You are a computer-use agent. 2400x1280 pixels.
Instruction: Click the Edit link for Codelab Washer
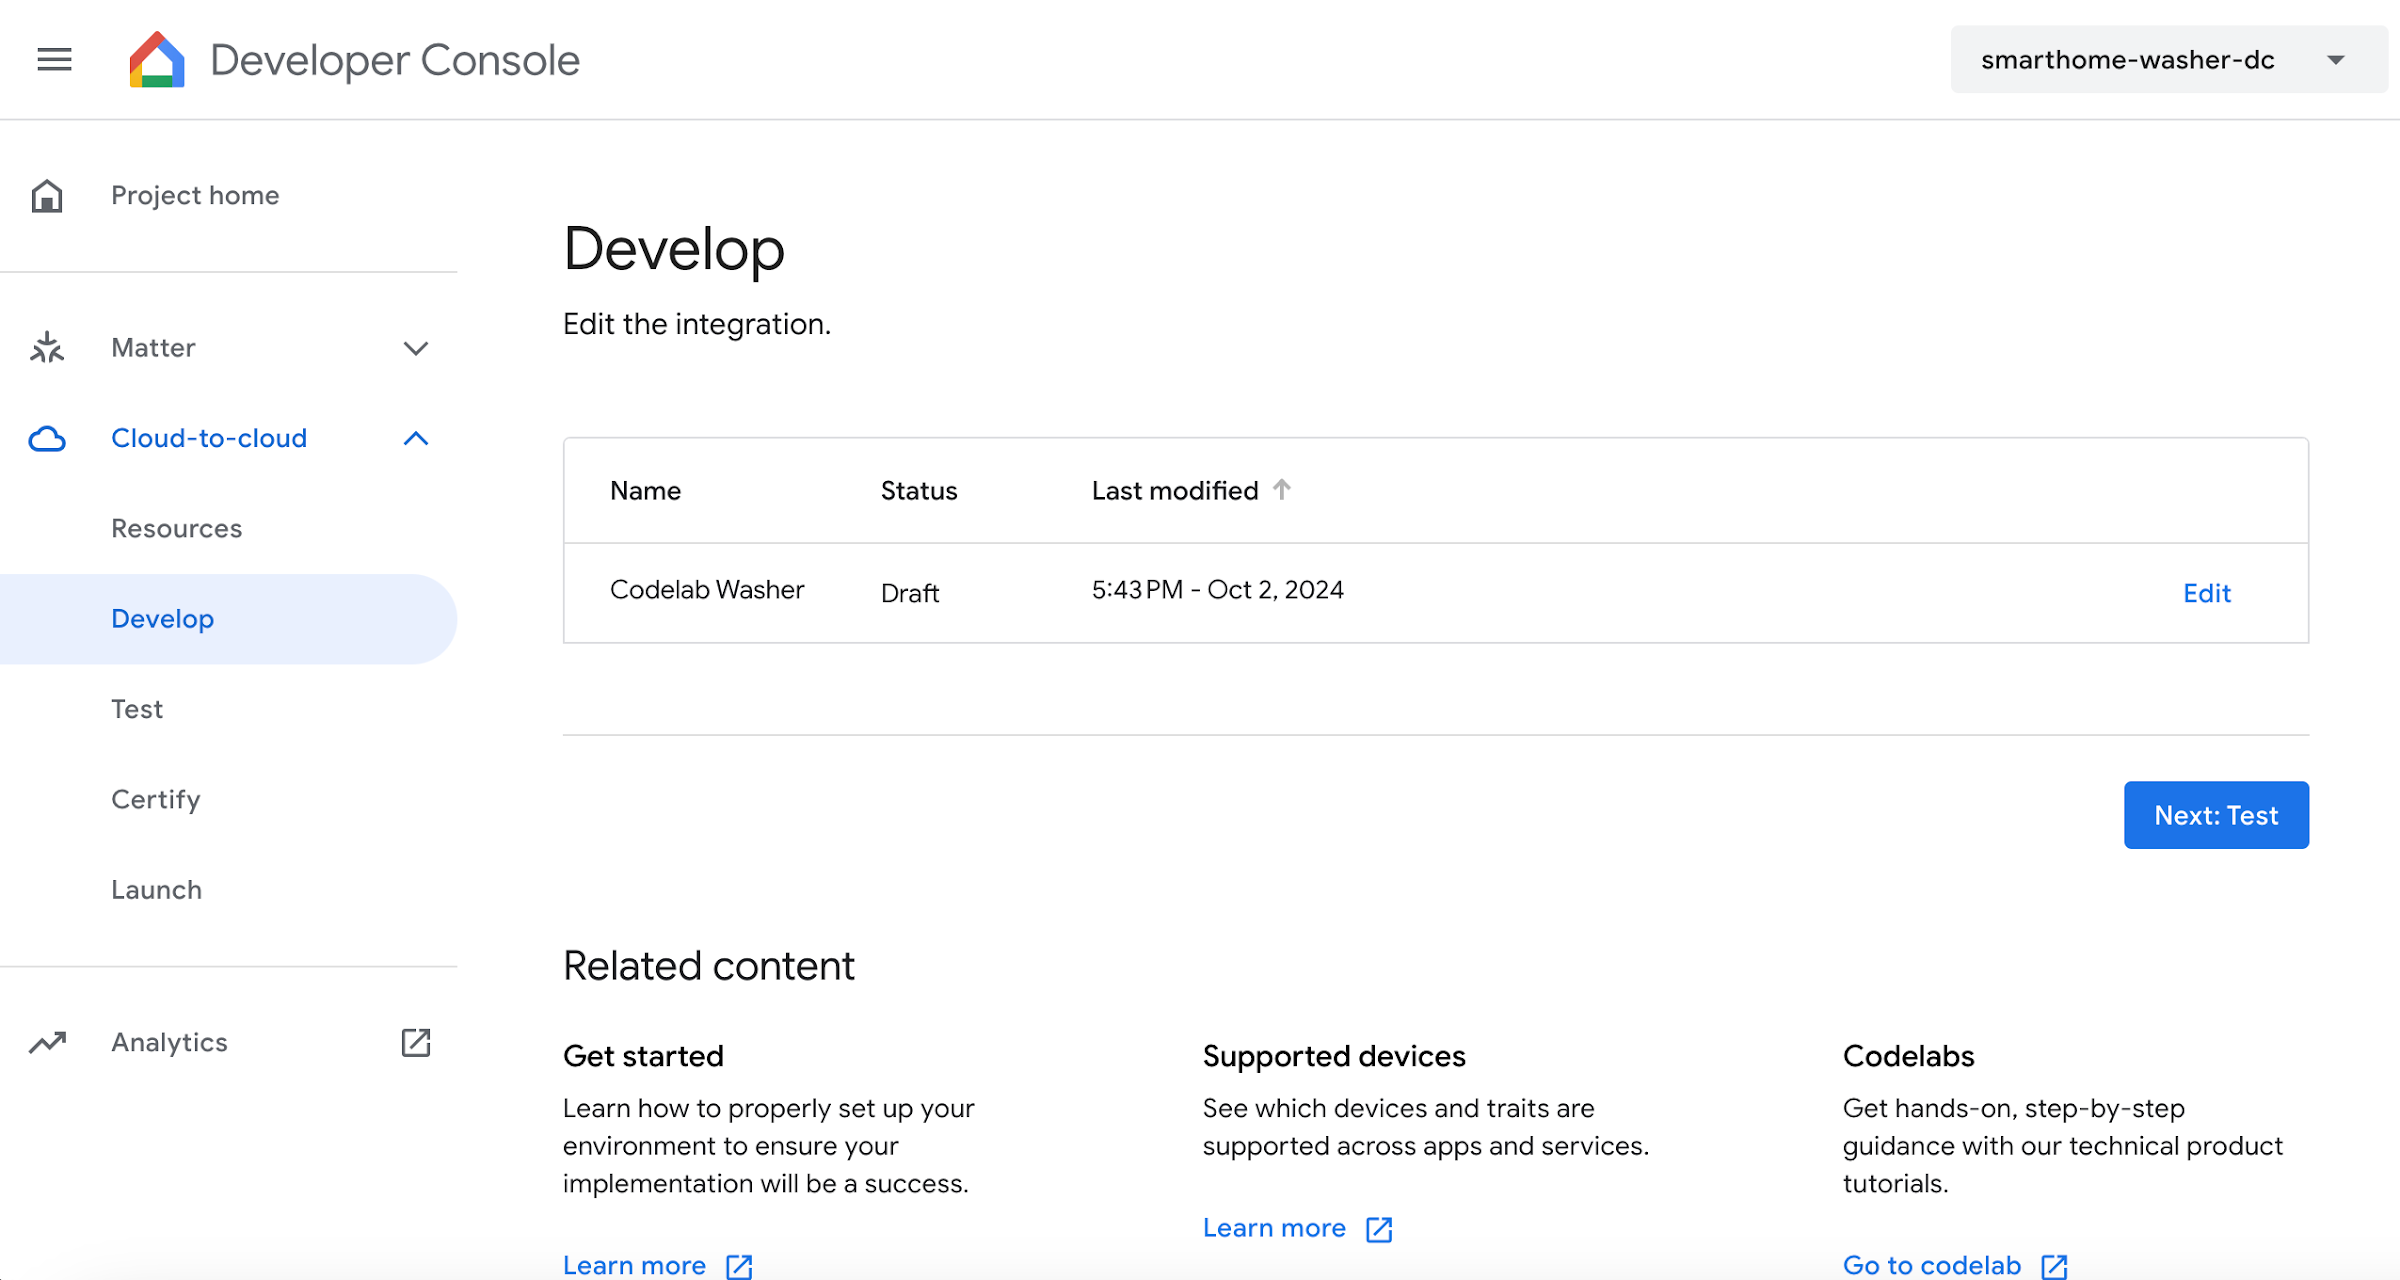(x=2208, y=592)
